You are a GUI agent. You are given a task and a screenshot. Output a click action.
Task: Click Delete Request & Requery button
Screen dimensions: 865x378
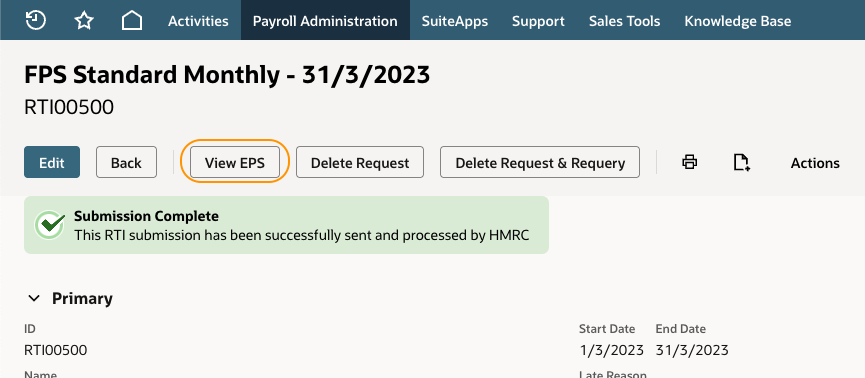pos(540,162)
